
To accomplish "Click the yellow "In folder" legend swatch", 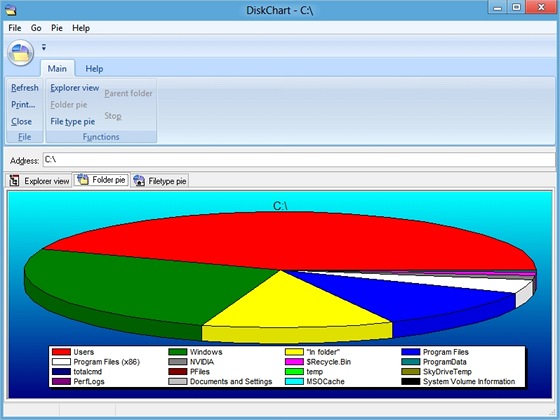I will point(294,352).
